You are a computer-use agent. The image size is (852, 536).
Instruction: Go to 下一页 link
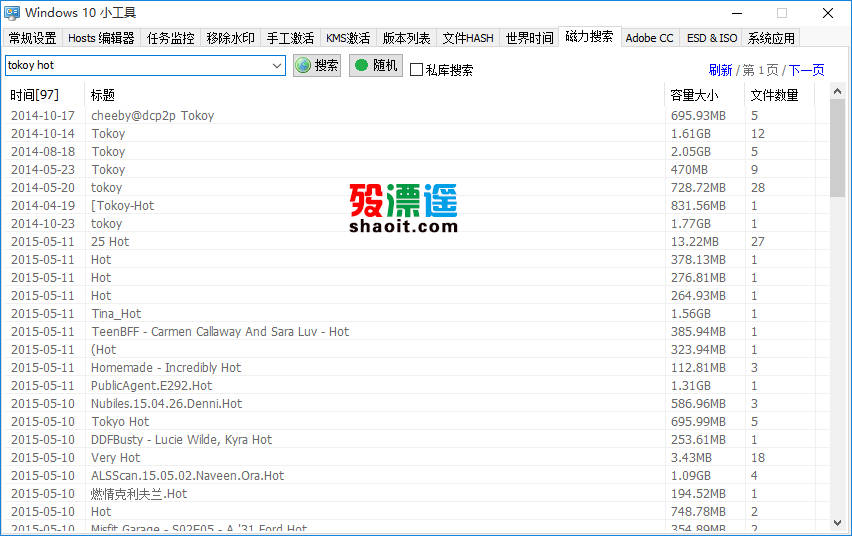[806, 70]
